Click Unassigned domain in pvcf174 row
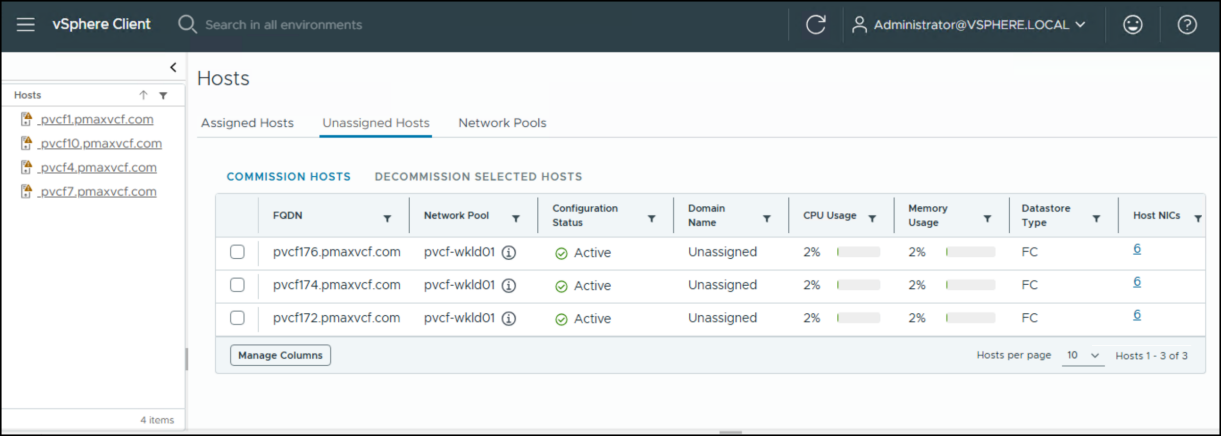 (722, 285)
